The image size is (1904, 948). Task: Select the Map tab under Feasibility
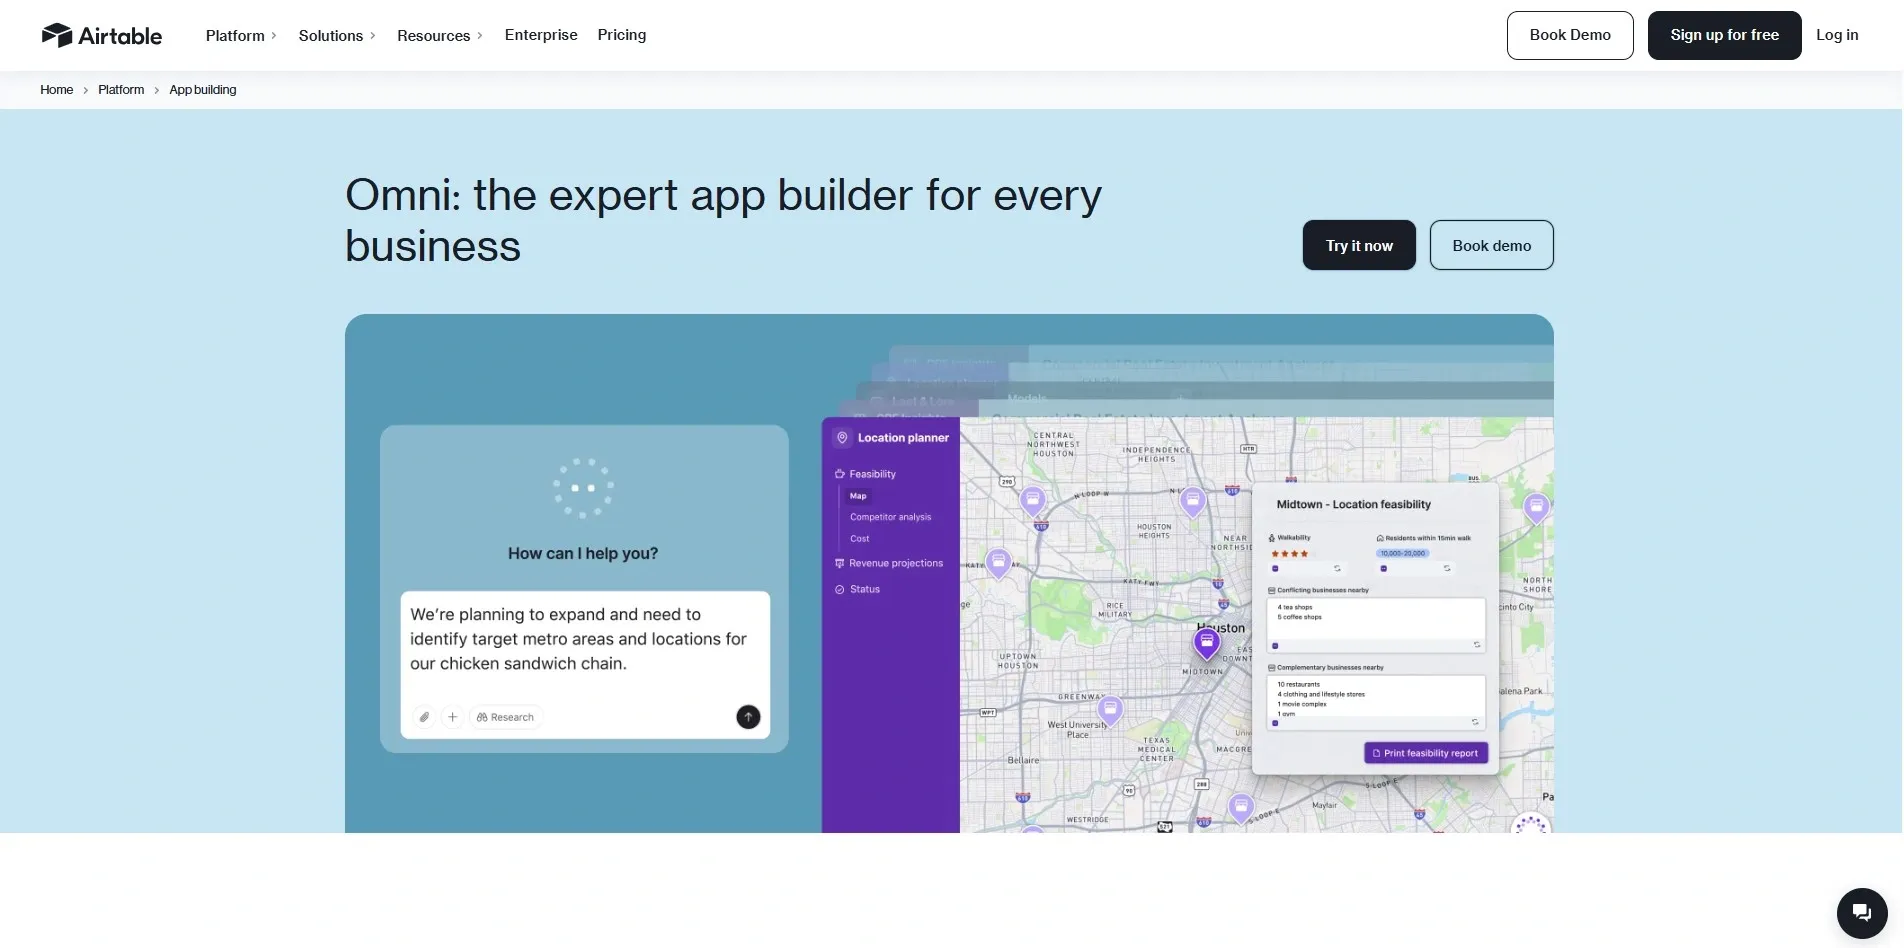(x=857, y=495)
